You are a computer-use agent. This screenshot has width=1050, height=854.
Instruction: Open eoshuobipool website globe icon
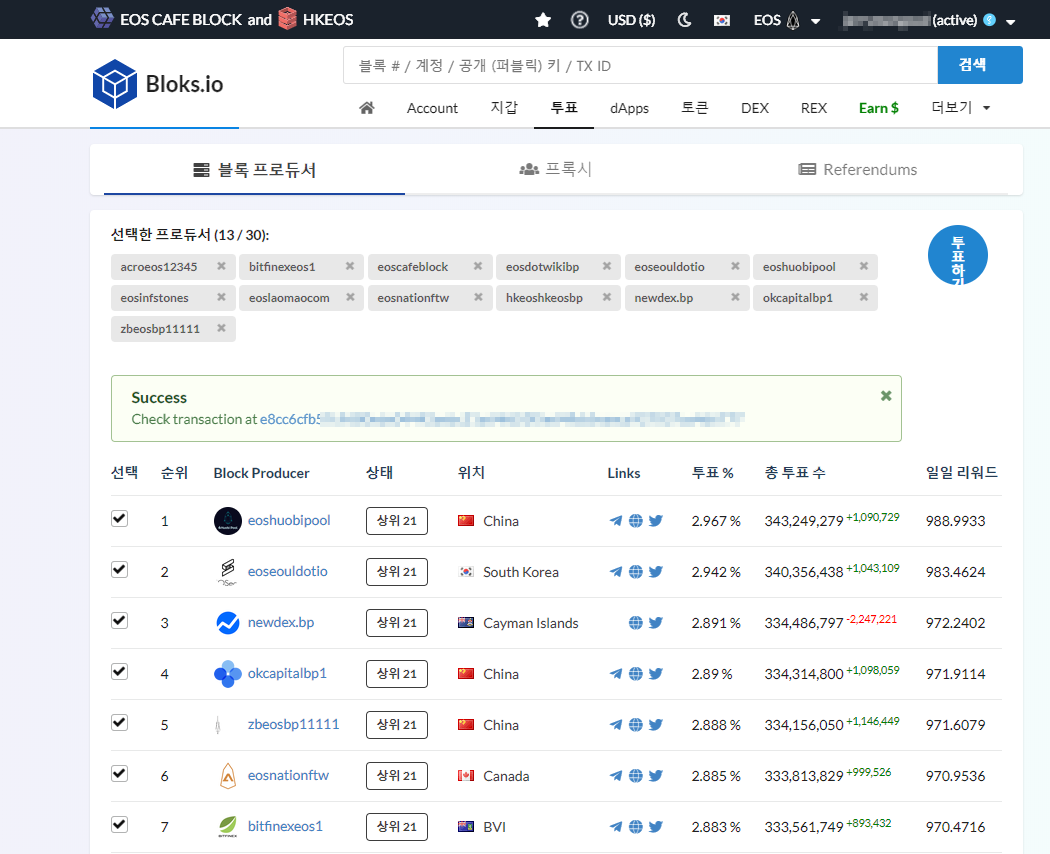click(635, 521)
